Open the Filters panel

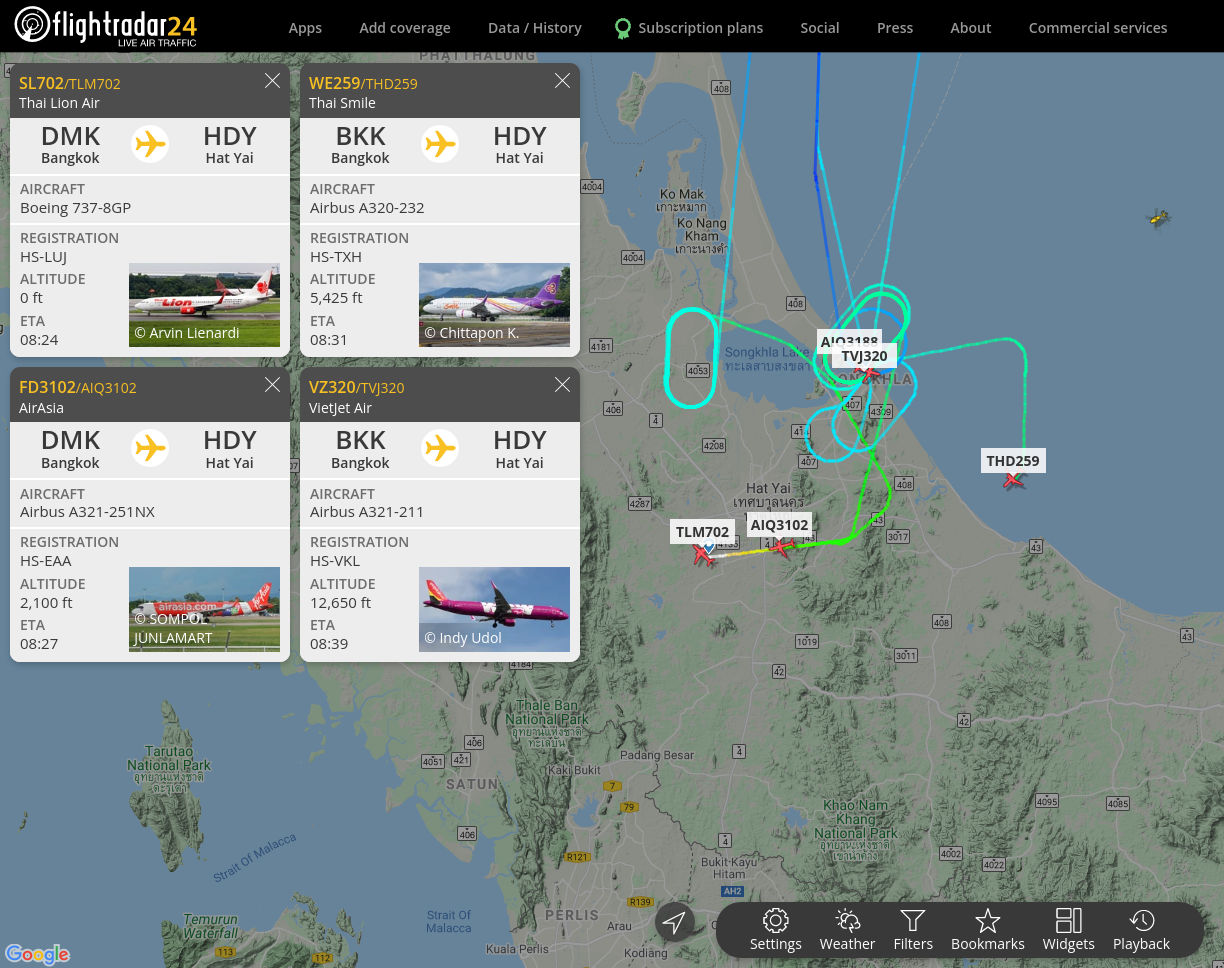pos(913,930)
